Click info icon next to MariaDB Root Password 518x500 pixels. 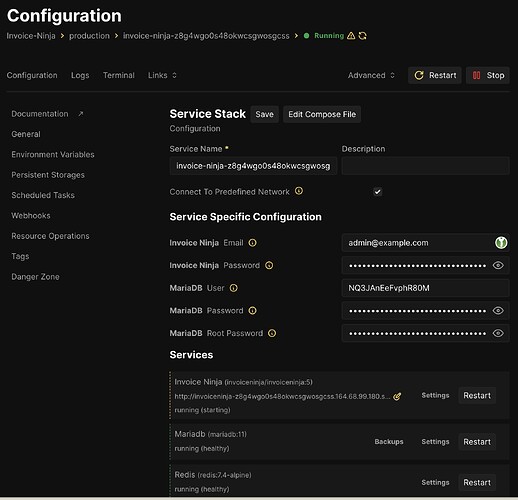(272, 333)
